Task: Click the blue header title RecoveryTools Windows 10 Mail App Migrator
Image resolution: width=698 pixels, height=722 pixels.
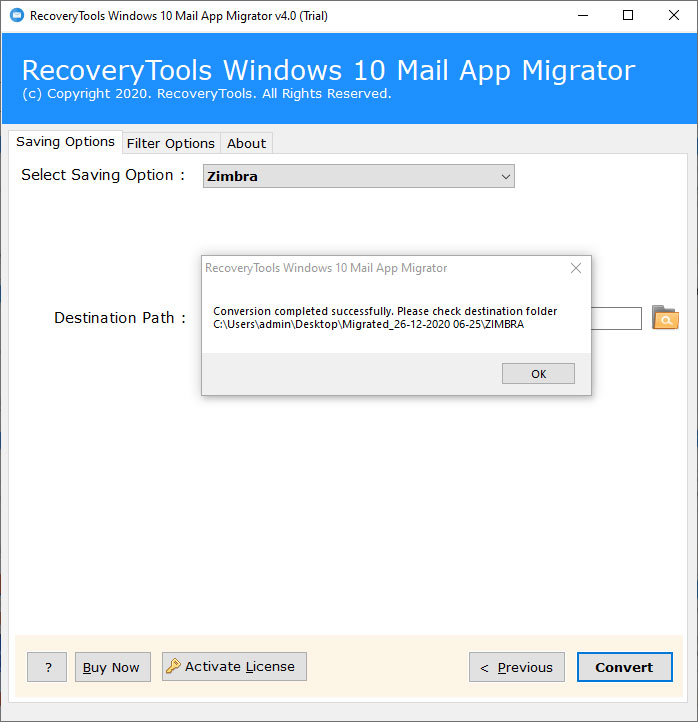Action: point(328,70)
